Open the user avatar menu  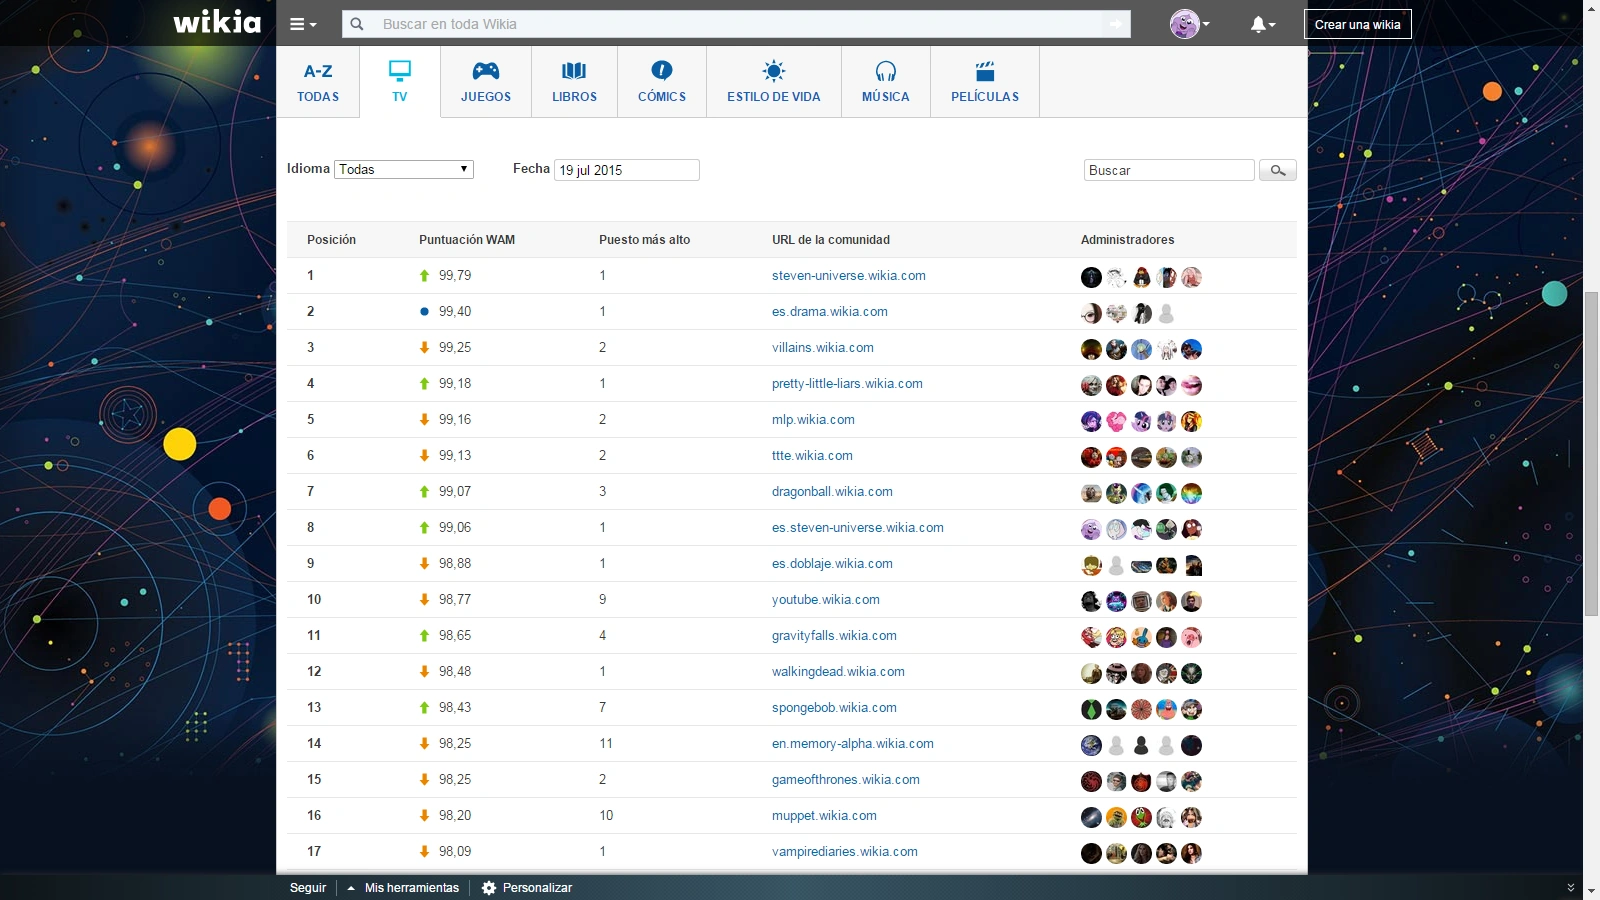[1188, 24]
